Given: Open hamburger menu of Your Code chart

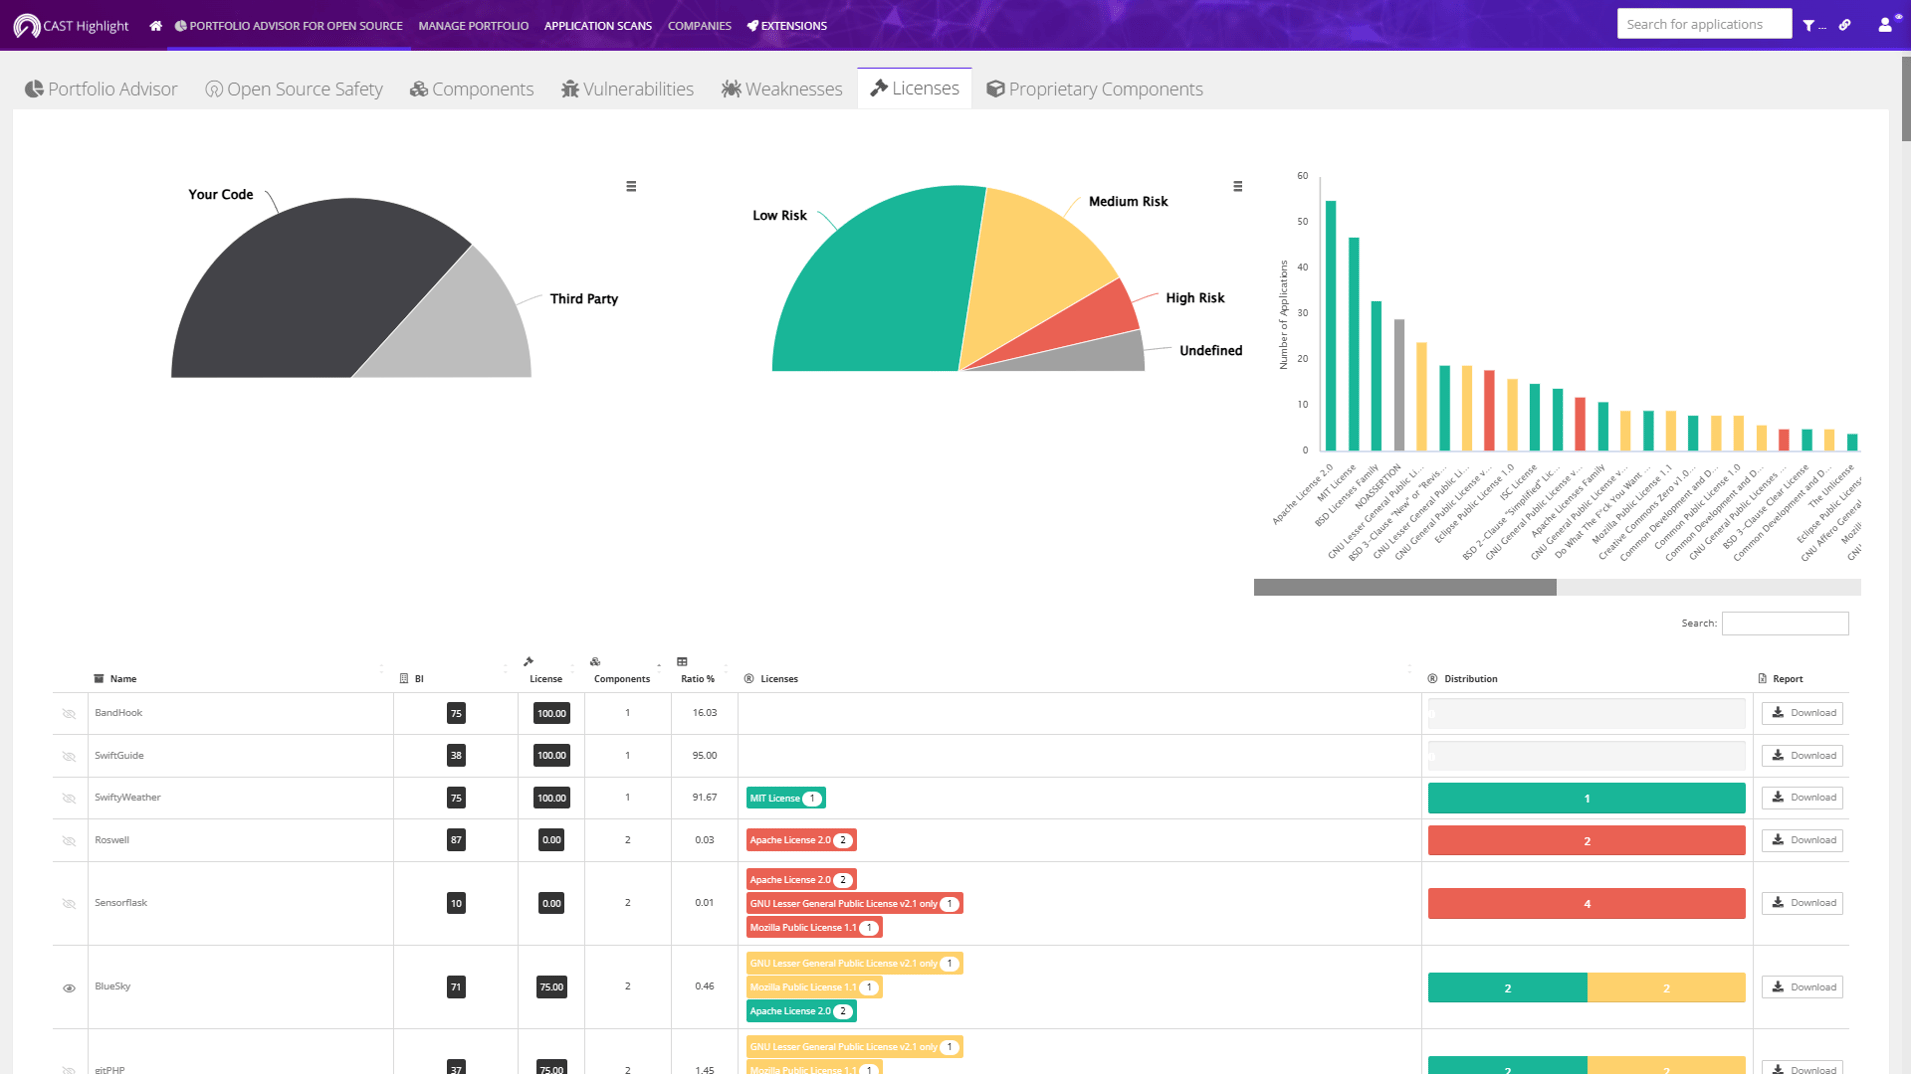Looking at the screenshot, I should click(631, 186).
